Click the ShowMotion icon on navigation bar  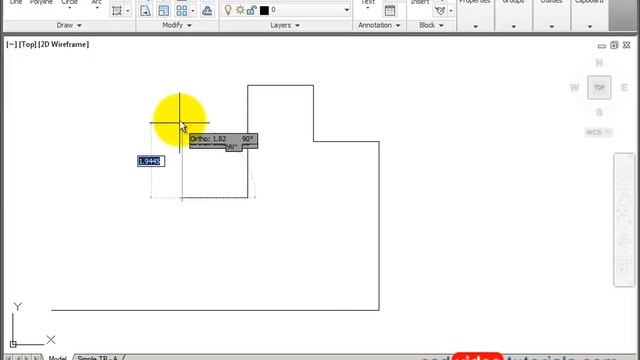(624, 266)
